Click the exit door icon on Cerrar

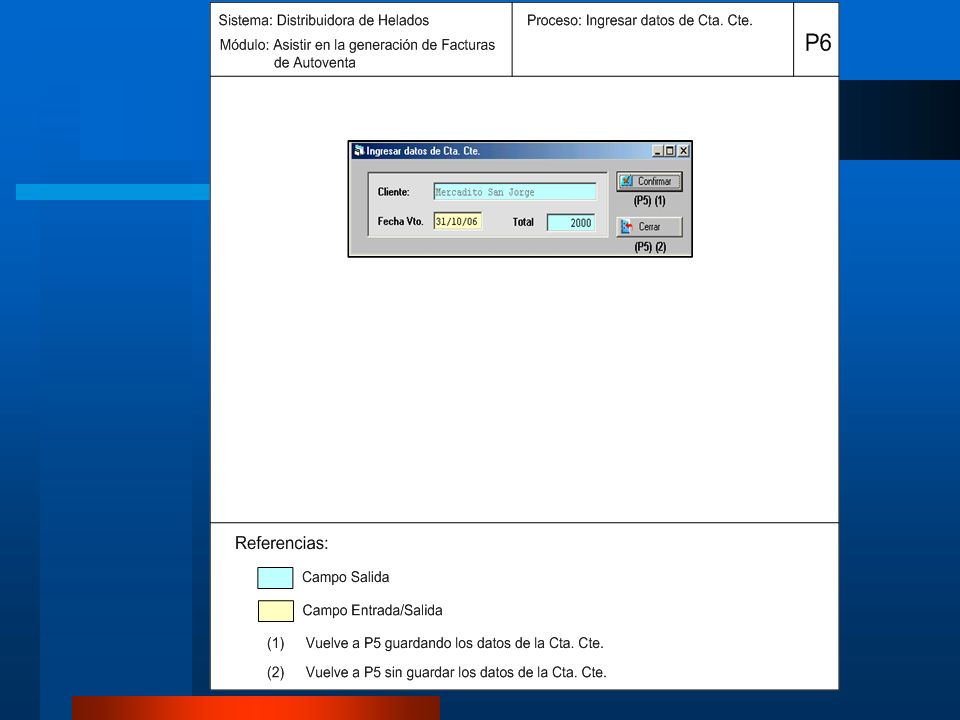627,227
